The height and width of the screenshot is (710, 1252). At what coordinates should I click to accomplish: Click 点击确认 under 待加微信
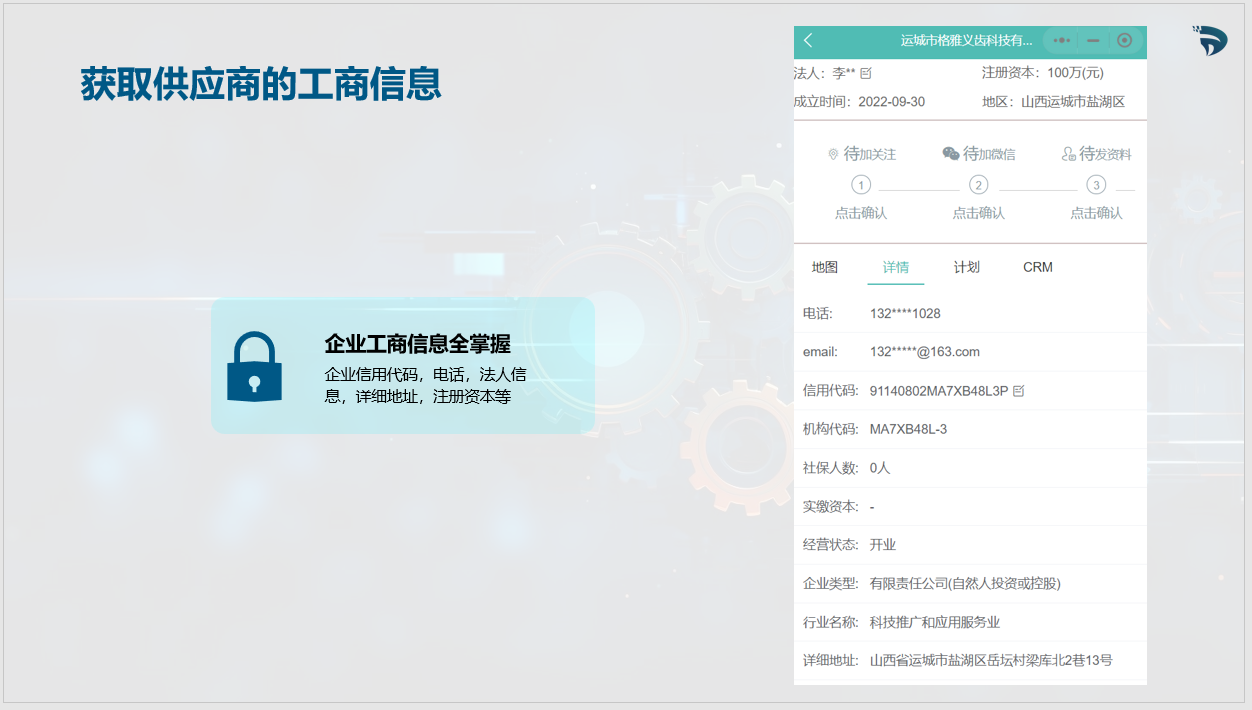(x=979, y=213)
